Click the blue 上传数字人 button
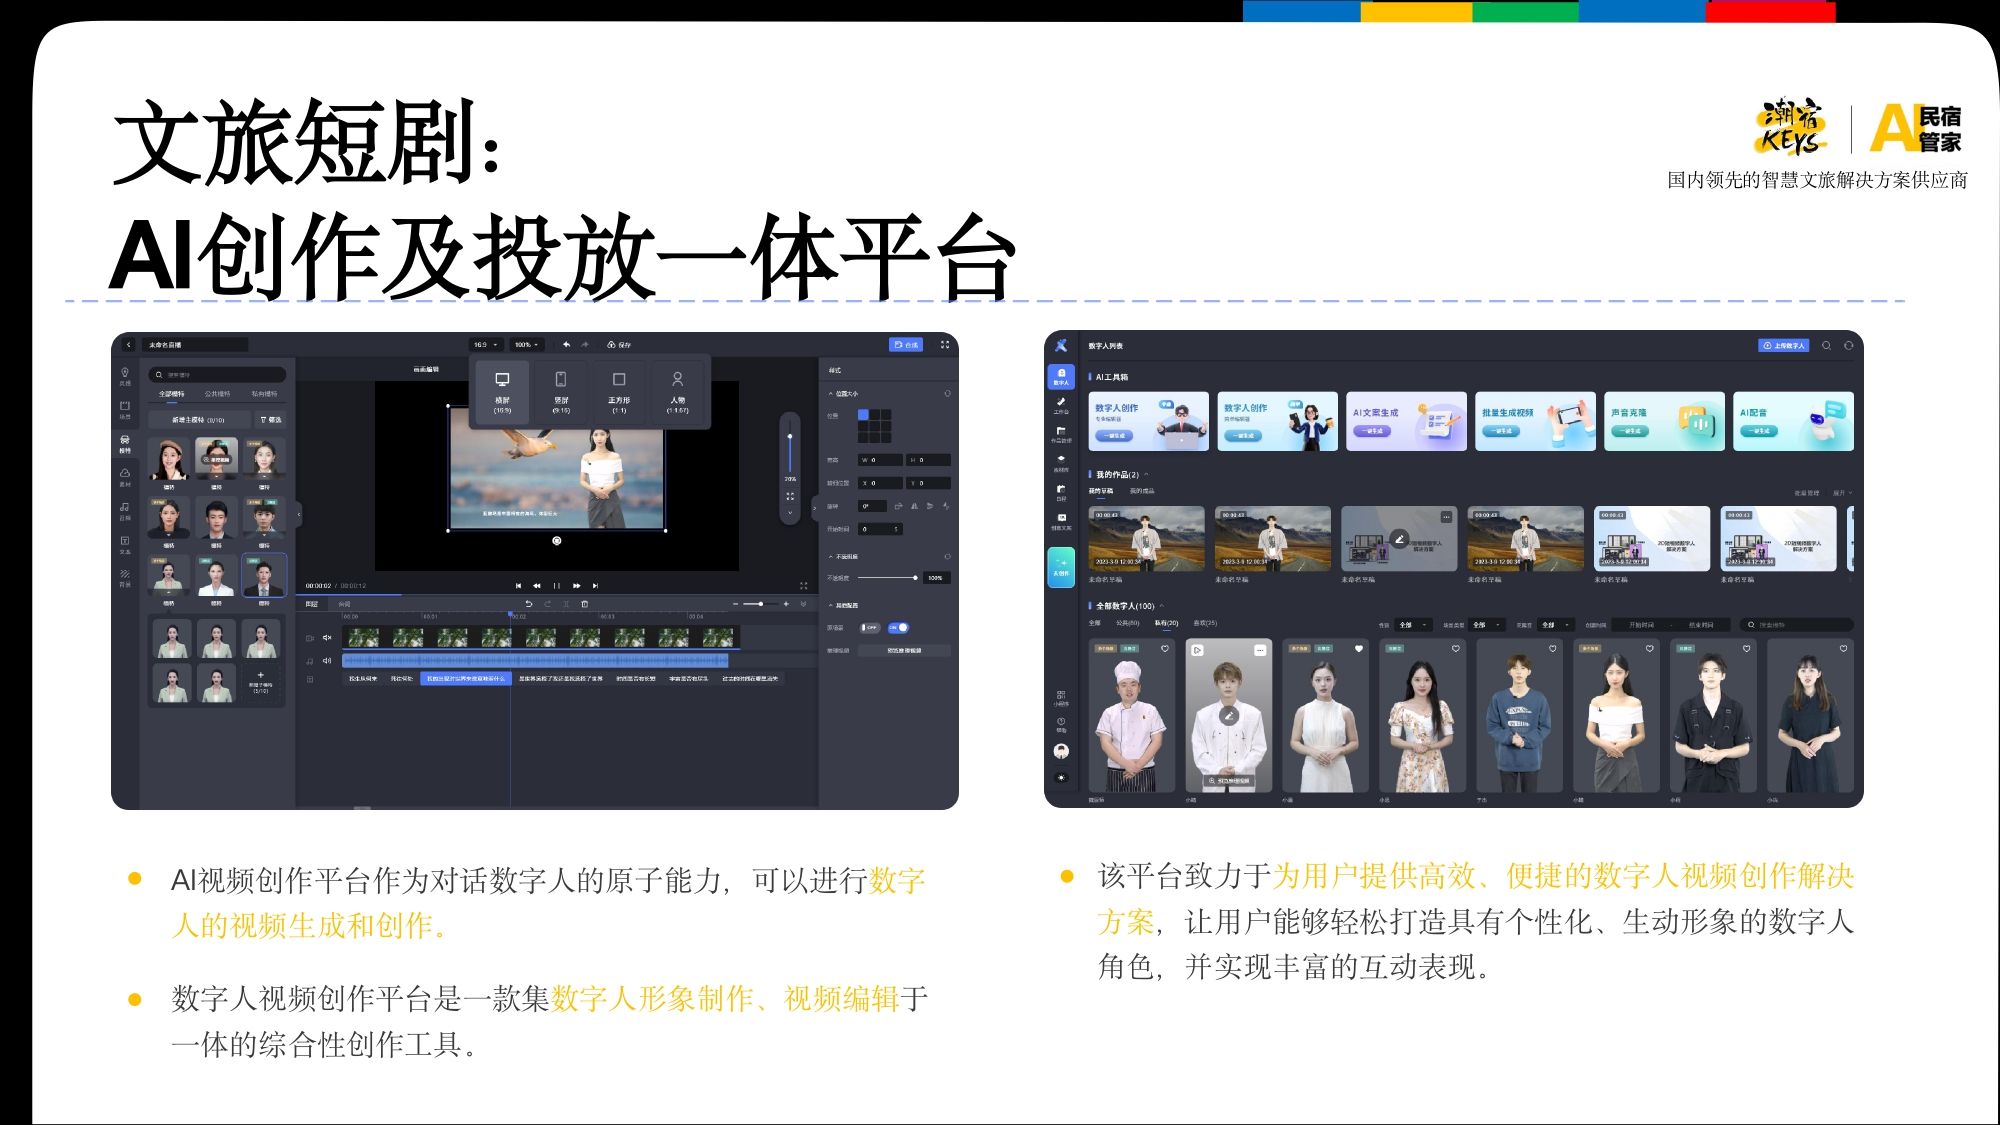2000x1125 pixels. tap(1784, 345)
